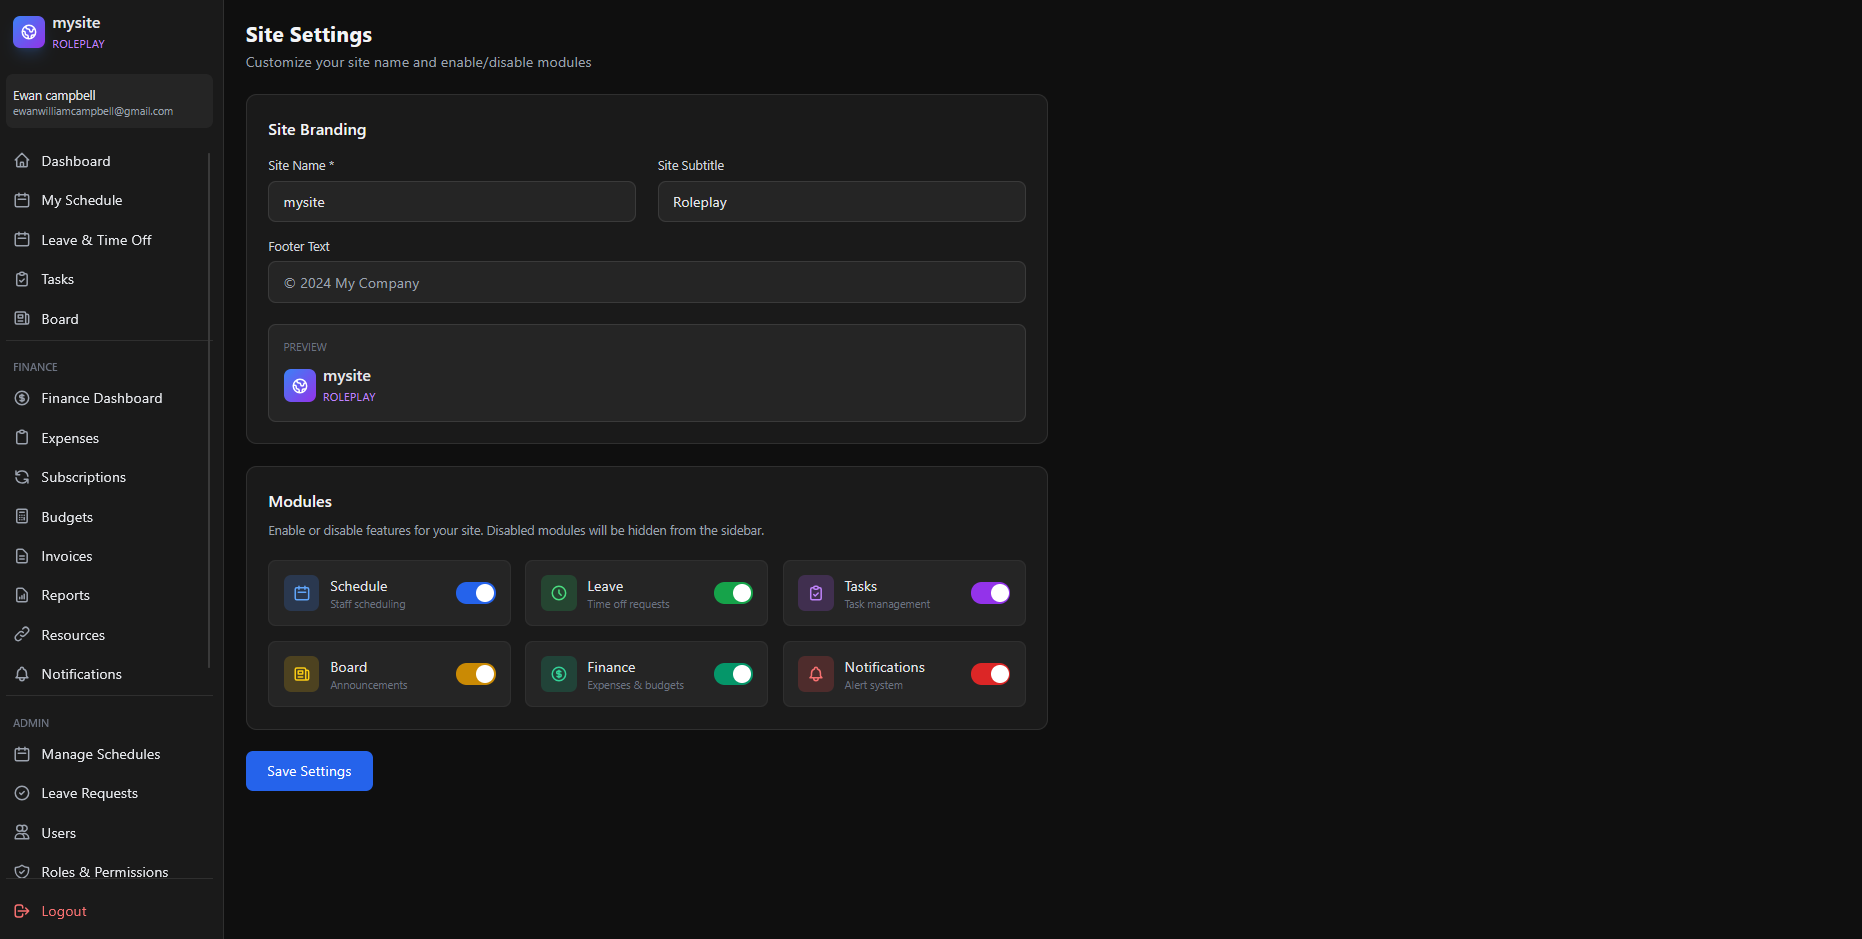
Task: Click the Users icon in admin section
Action: click(x=22, y=833)
